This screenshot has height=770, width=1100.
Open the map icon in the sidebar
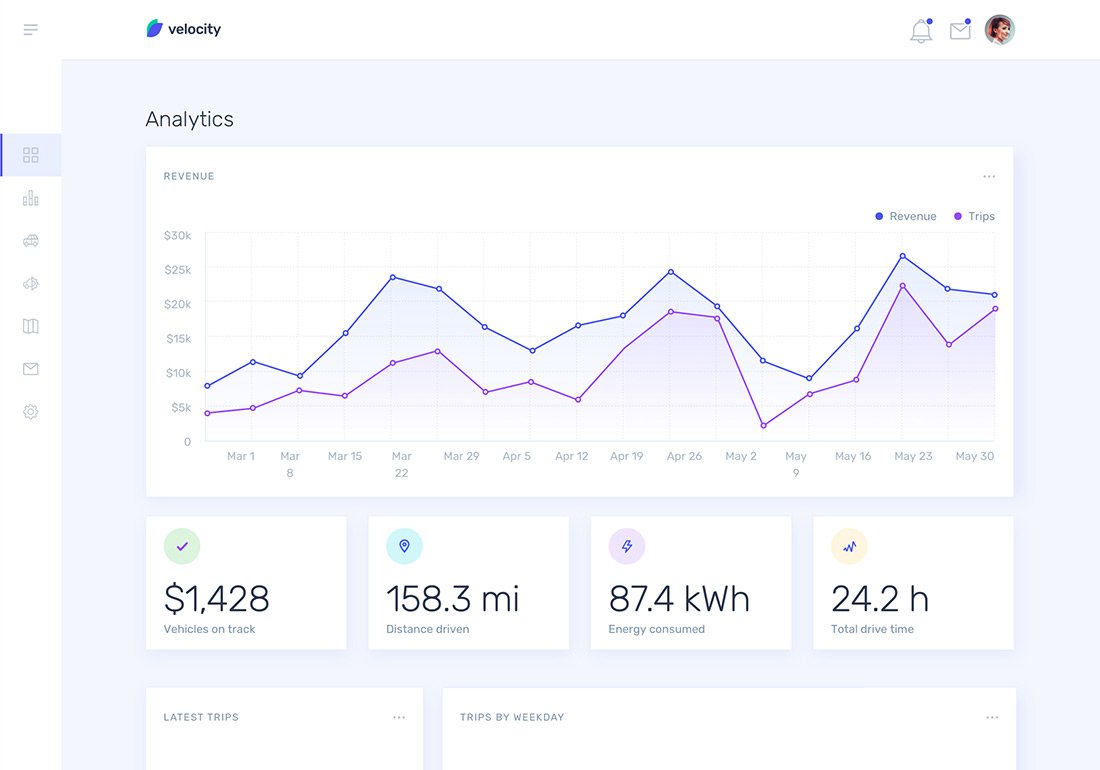point(31,326)
